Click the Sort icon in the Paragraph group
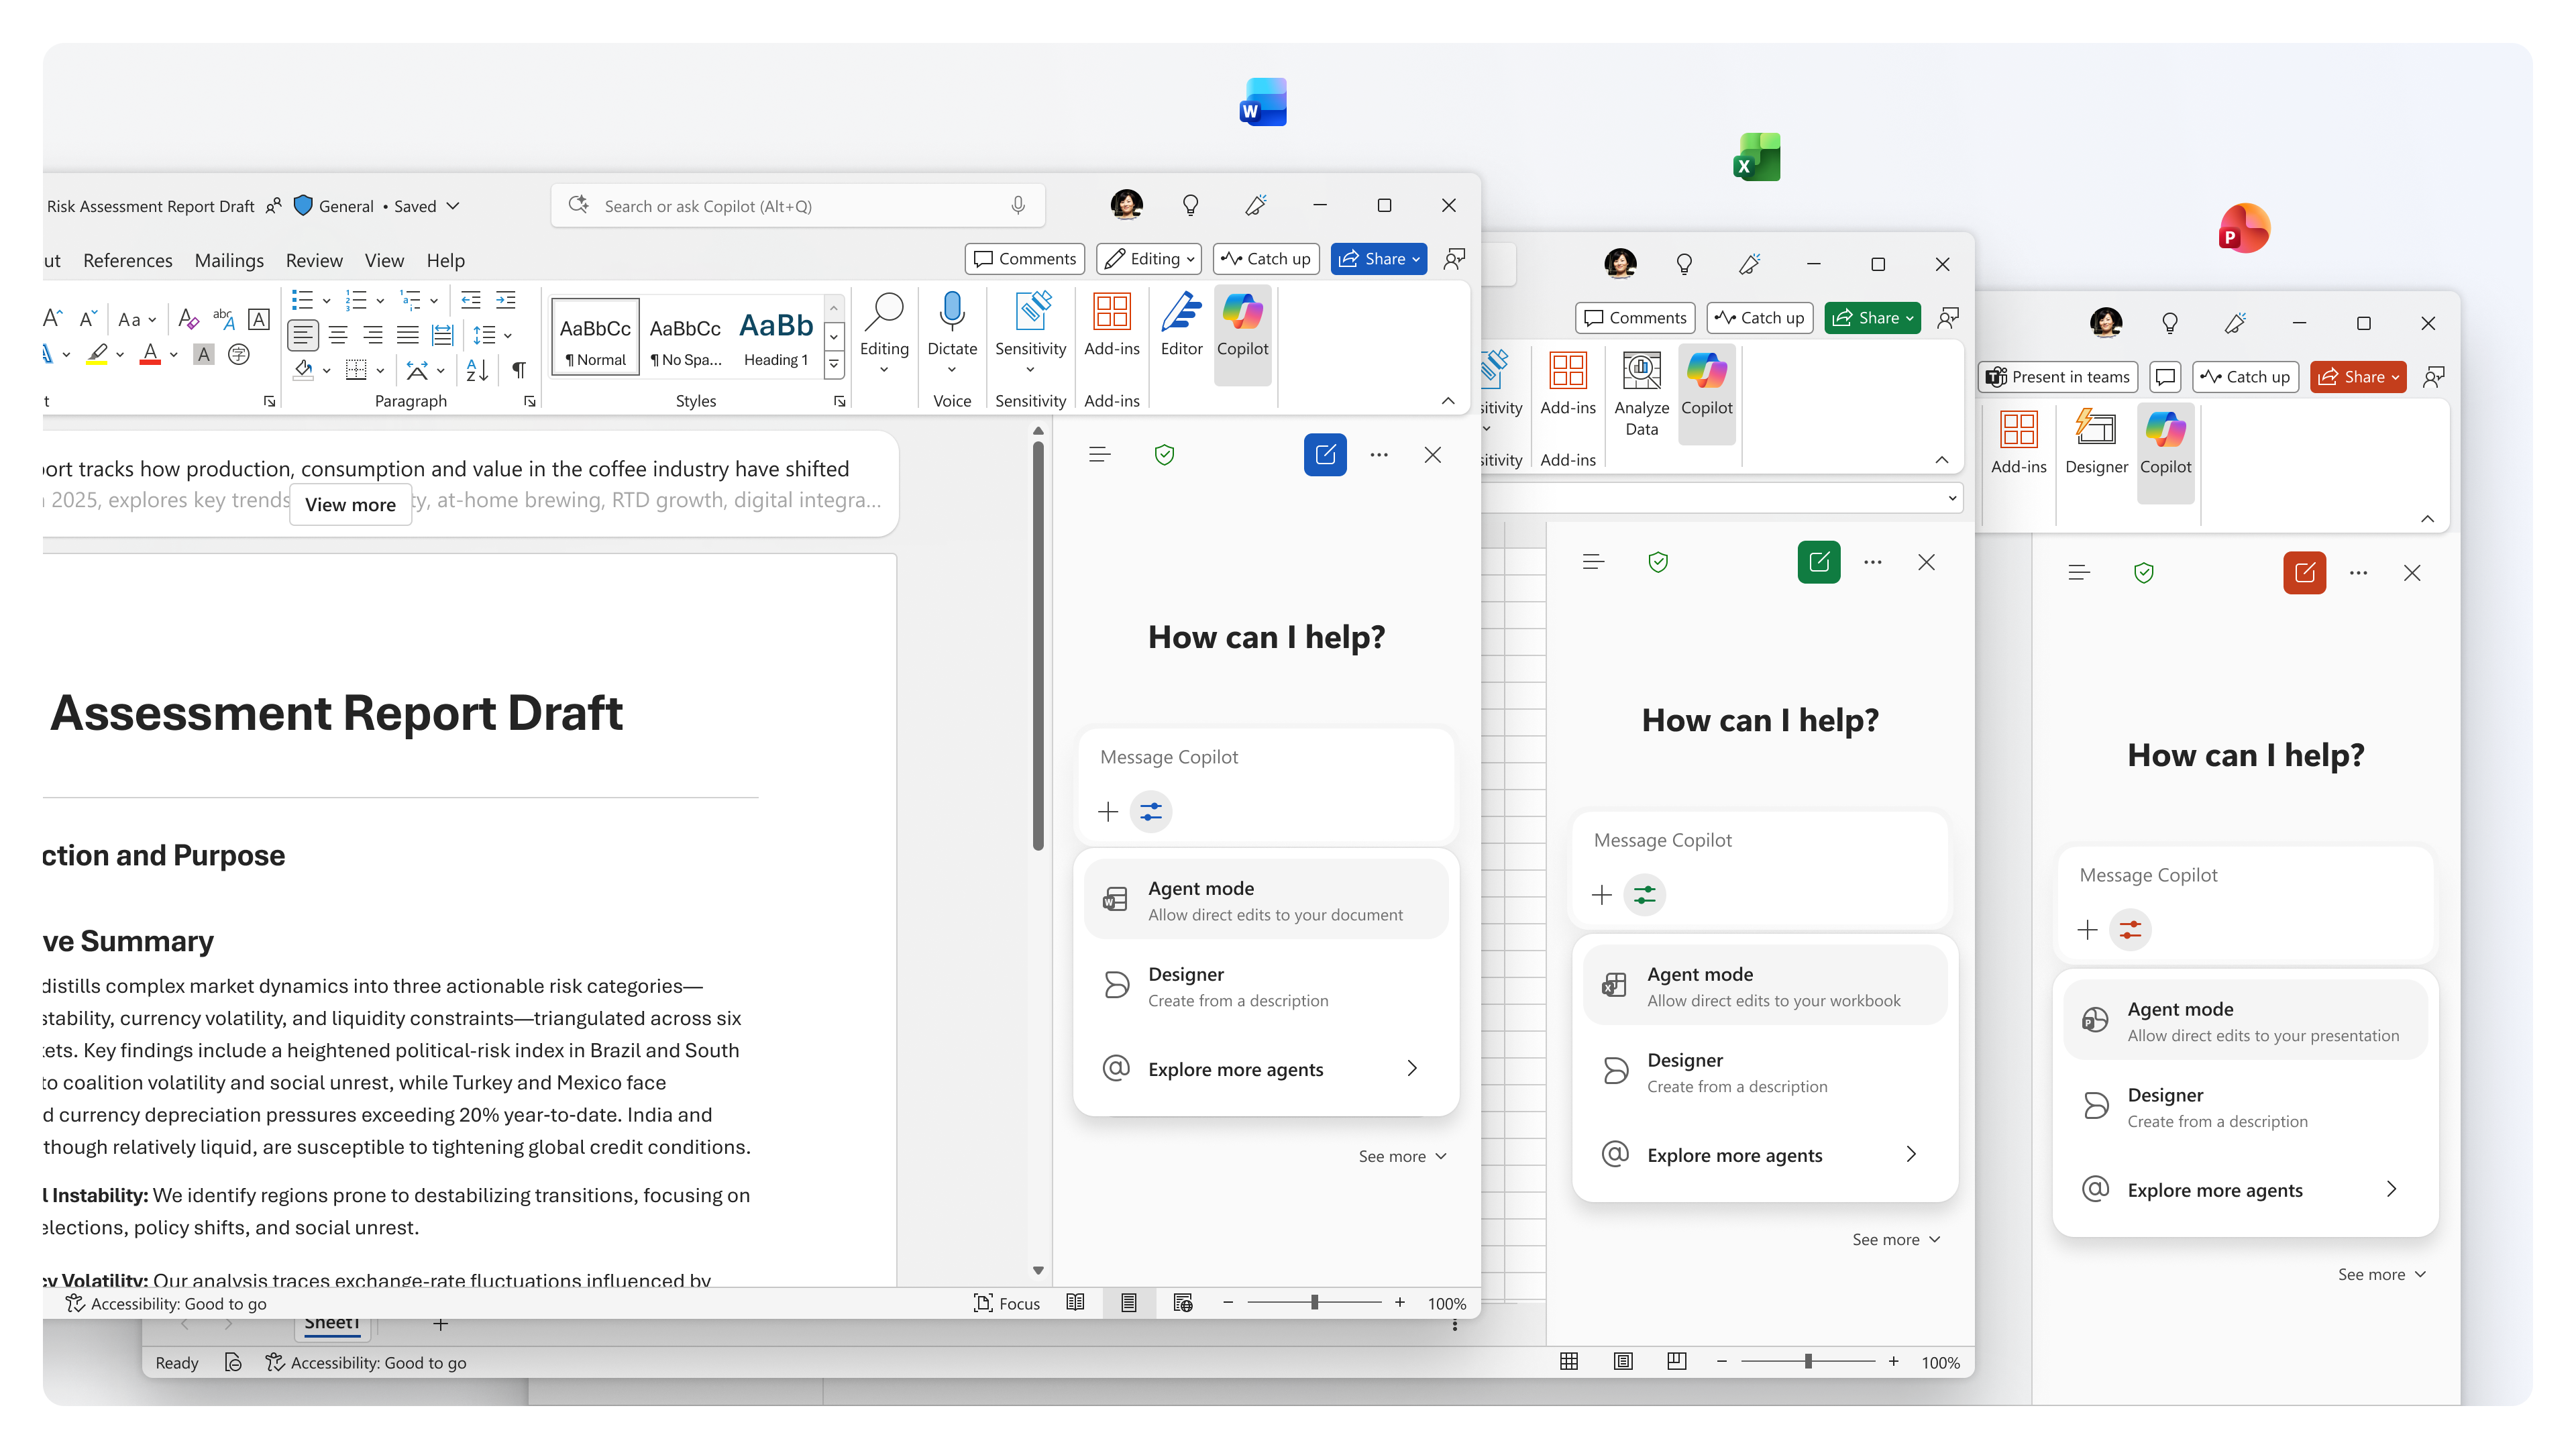Screen dimensions: 2576x1449 (476, 370)
